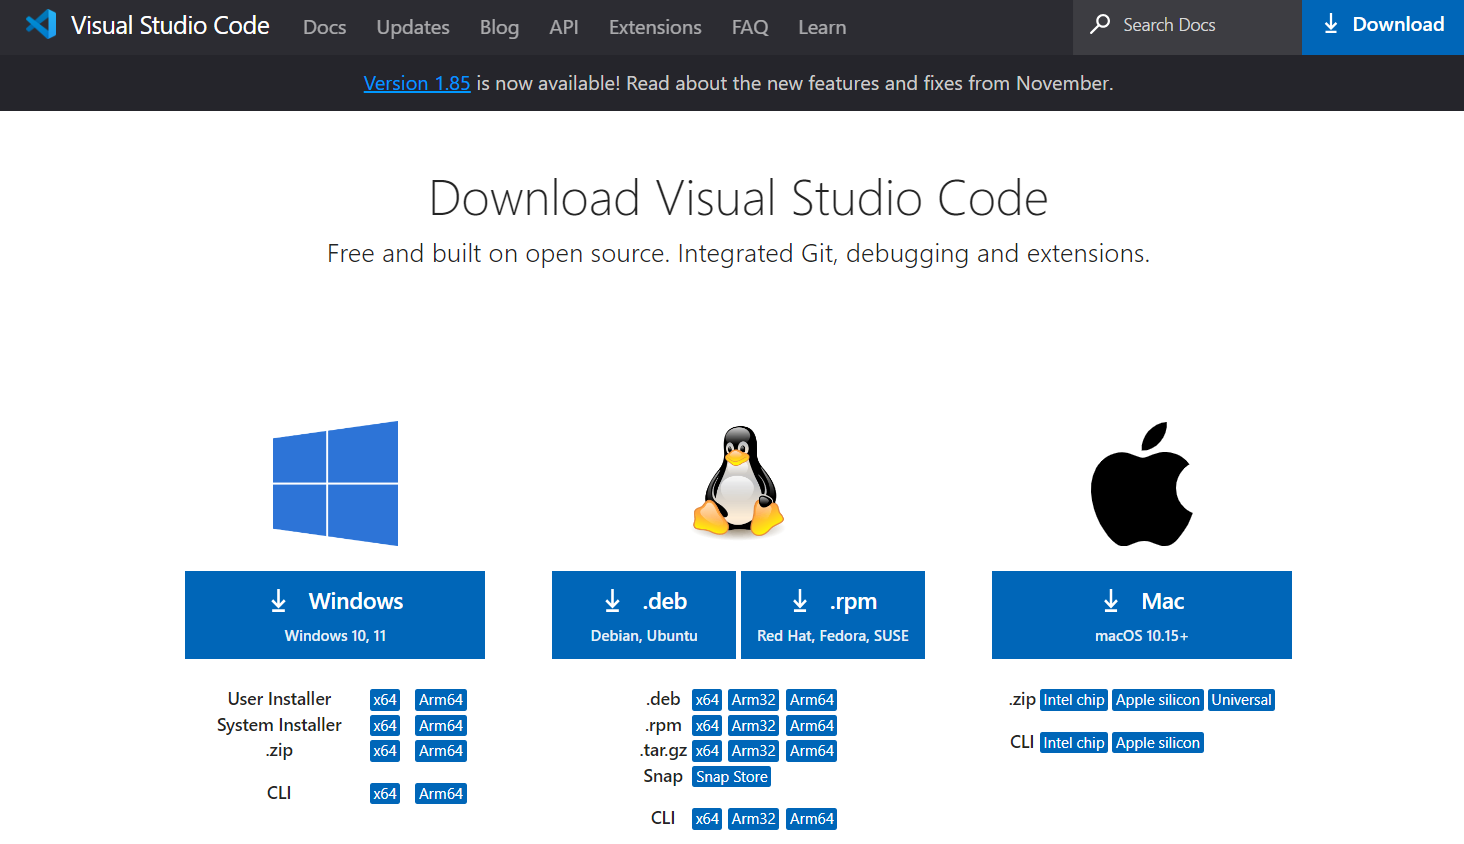Select Arm64 for Windows System Installer
Screen dimensions: 1464x844
click(441, 726)
